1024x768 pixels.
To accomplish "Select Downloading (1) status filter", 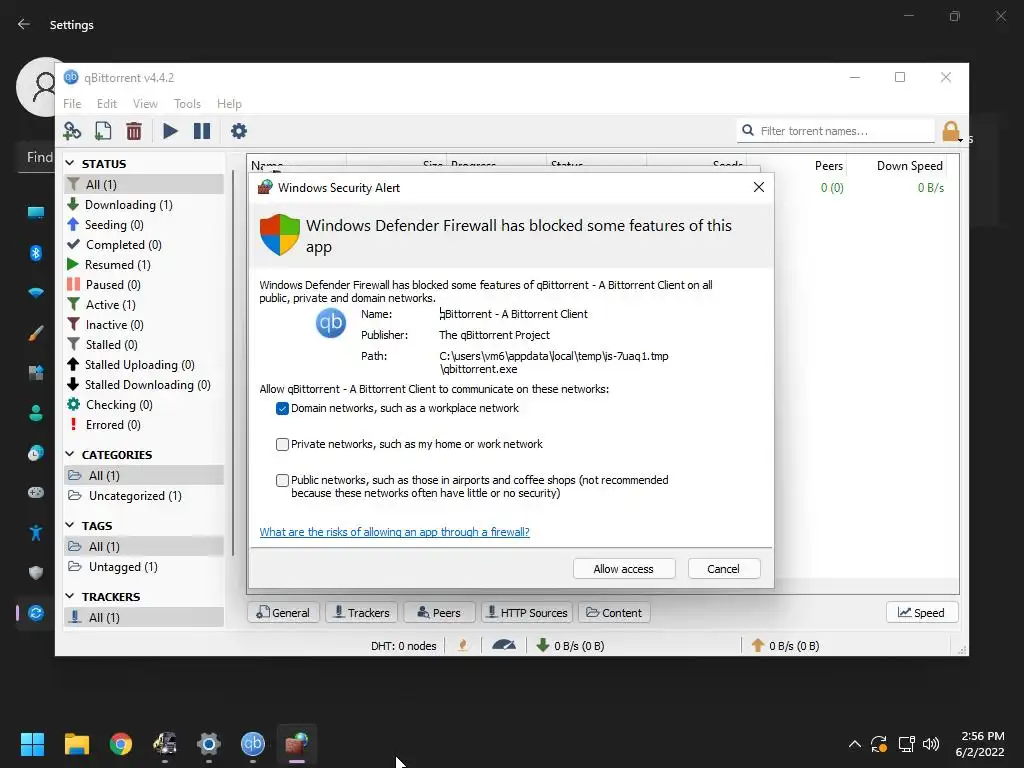I will [x=129, y=204].
